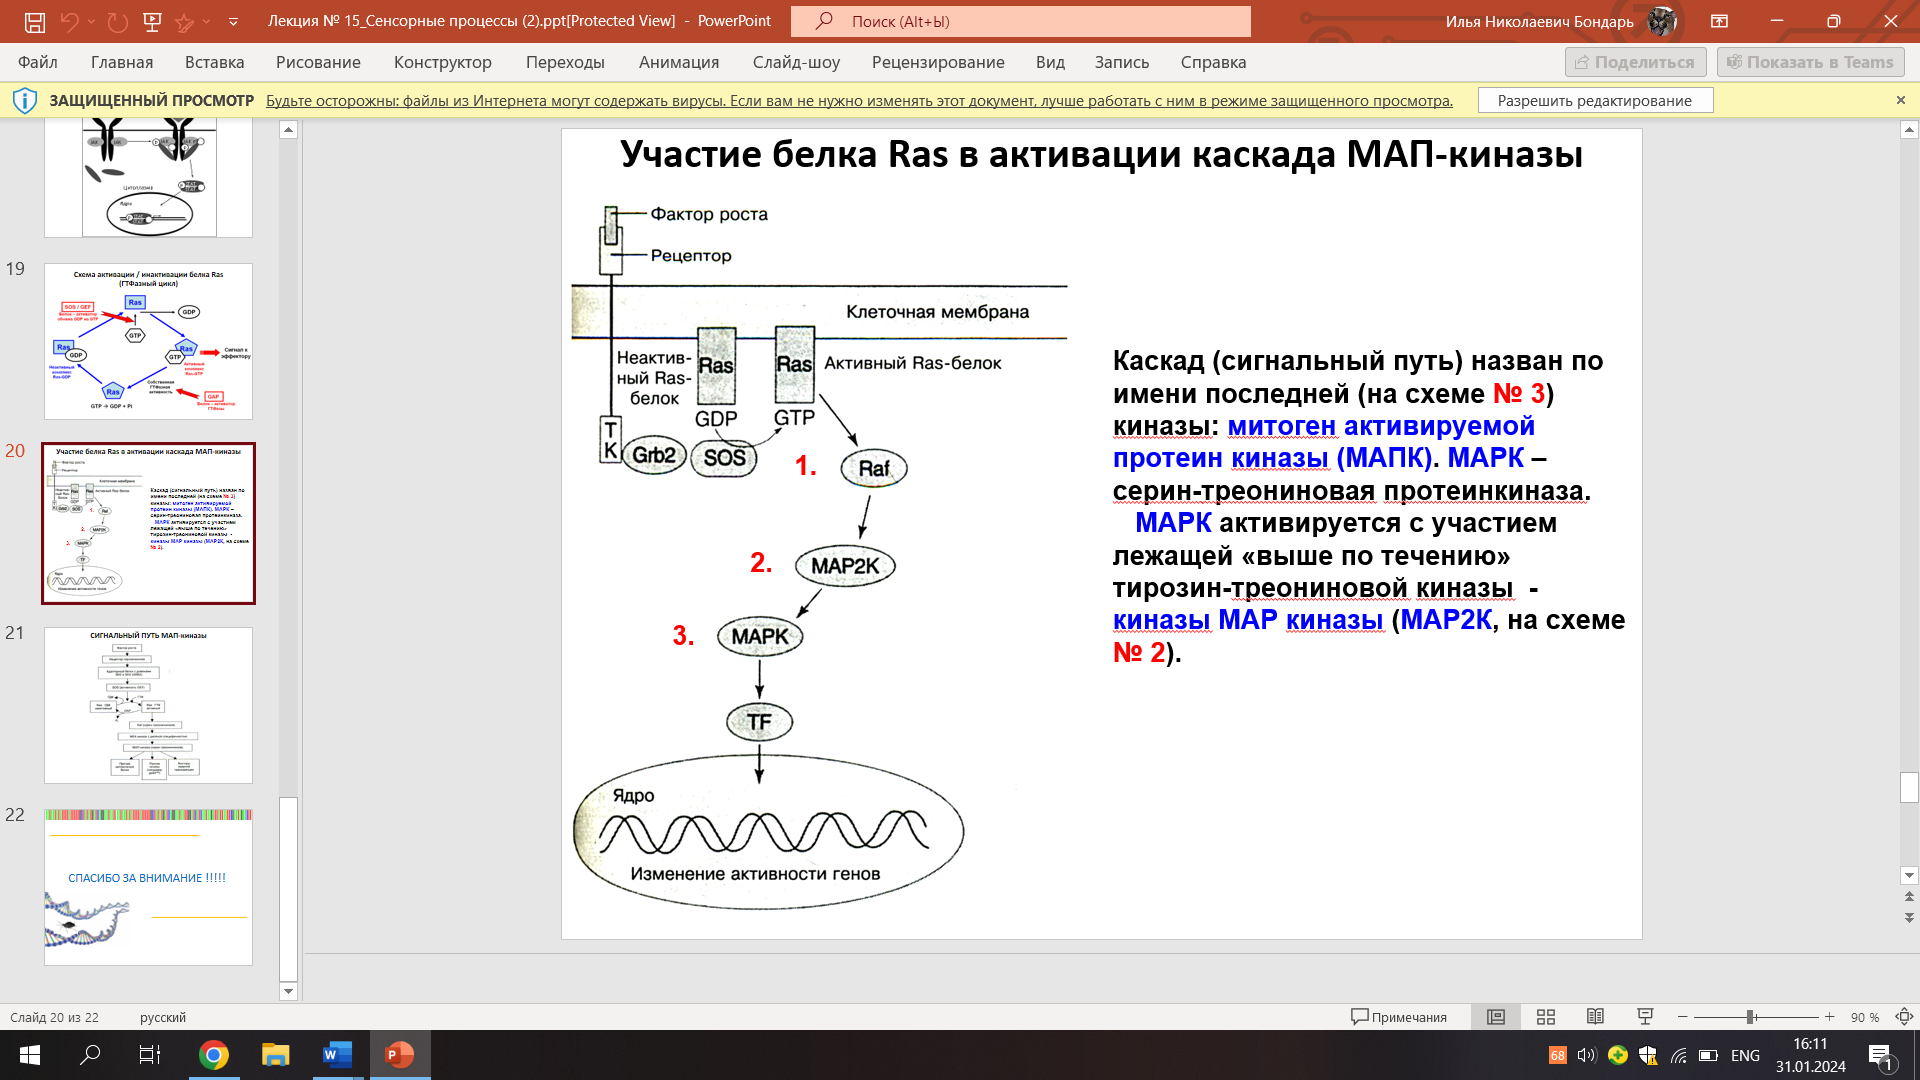The image size is (1920, 1080).
Task: Click the volume speaker tray icon
Action: 1587,1055
